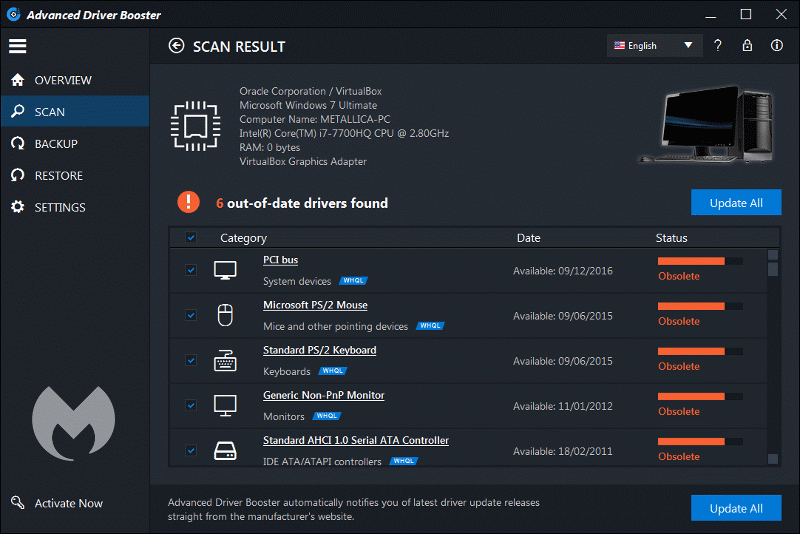The image size is (800, 534).
Task: Uncheck the Standard AHCI Serial ATA checkbox
Action: pos(191,450)
